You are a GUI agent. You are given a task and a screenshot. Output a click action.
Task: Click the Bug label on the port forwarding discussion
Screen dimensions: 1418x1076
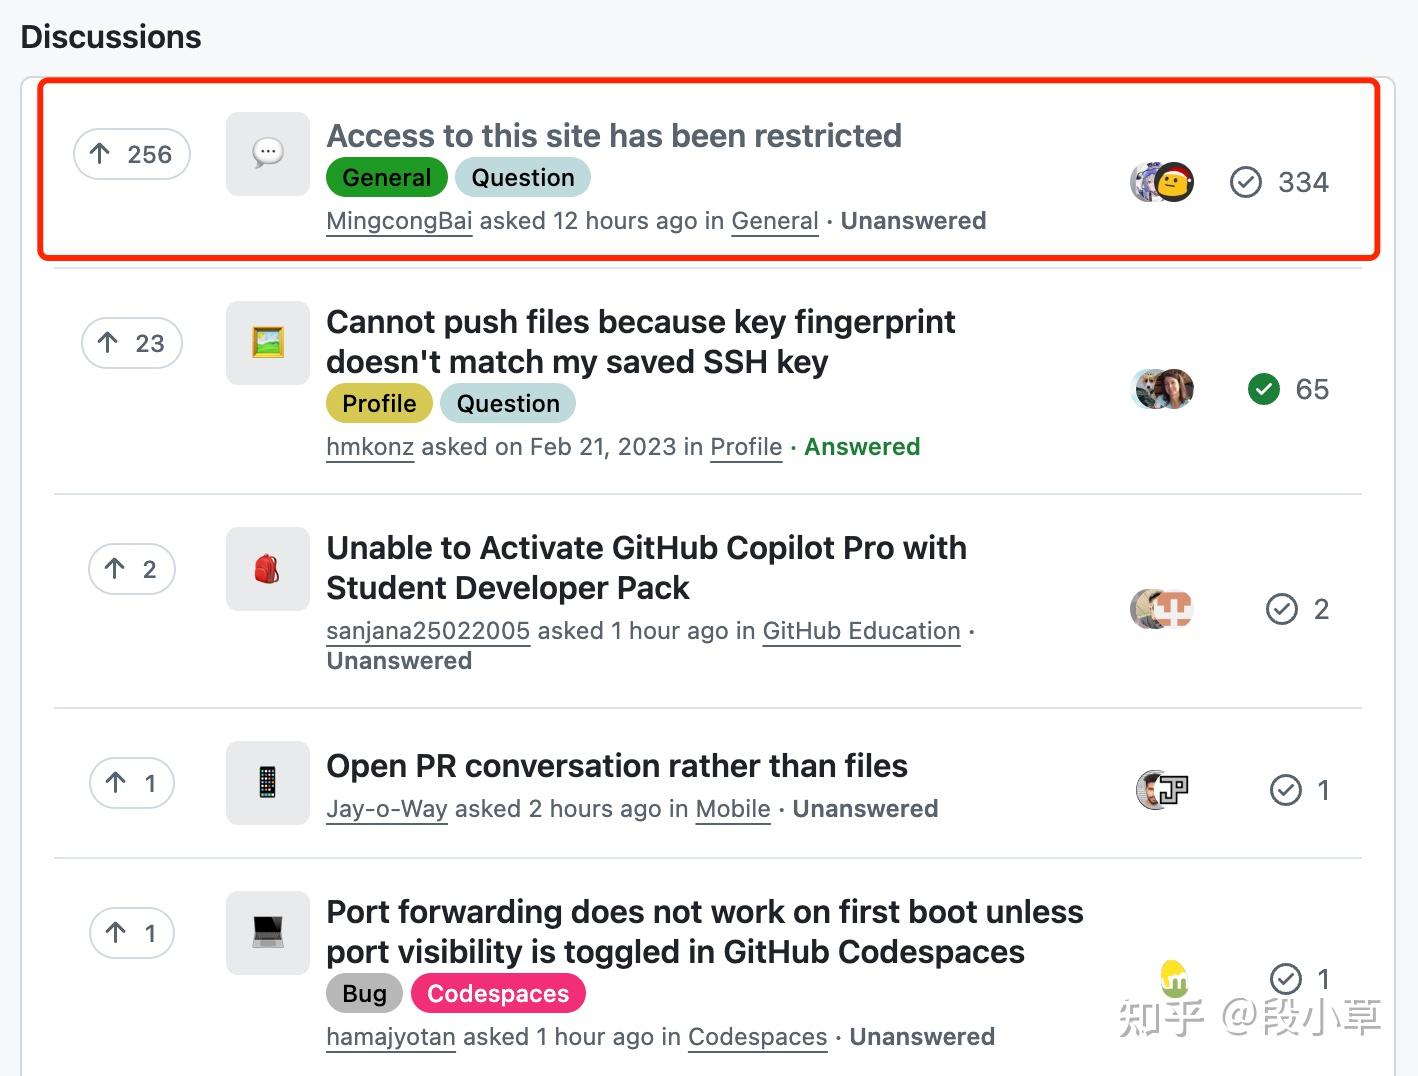[x=363, y=993]
